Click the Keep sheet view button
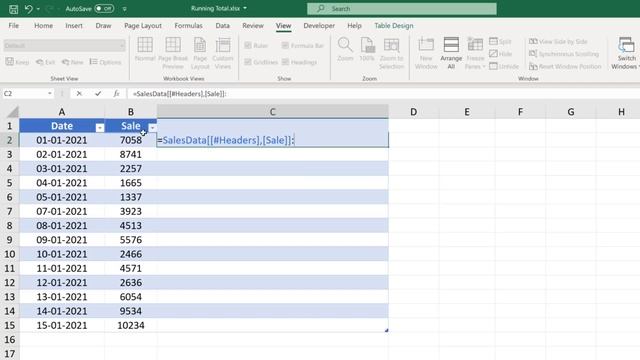This screenshot has width=640, height=360. [18, 62]
